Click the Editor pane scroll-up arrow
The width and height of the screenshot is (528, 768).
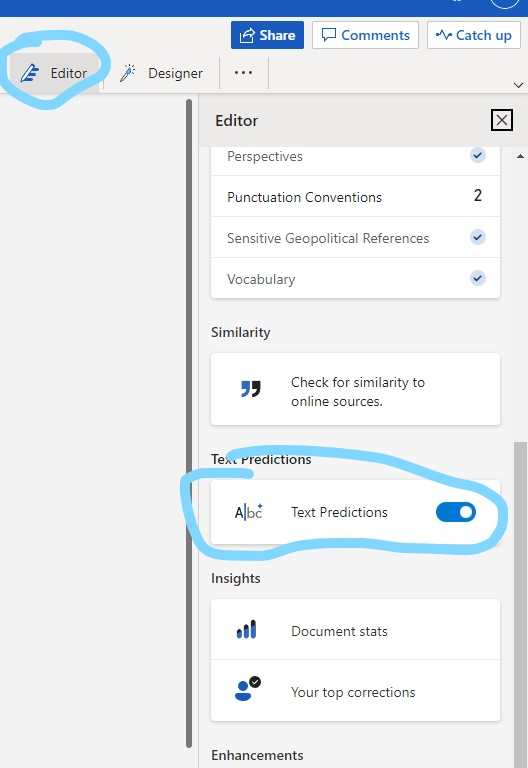[520, 156]
